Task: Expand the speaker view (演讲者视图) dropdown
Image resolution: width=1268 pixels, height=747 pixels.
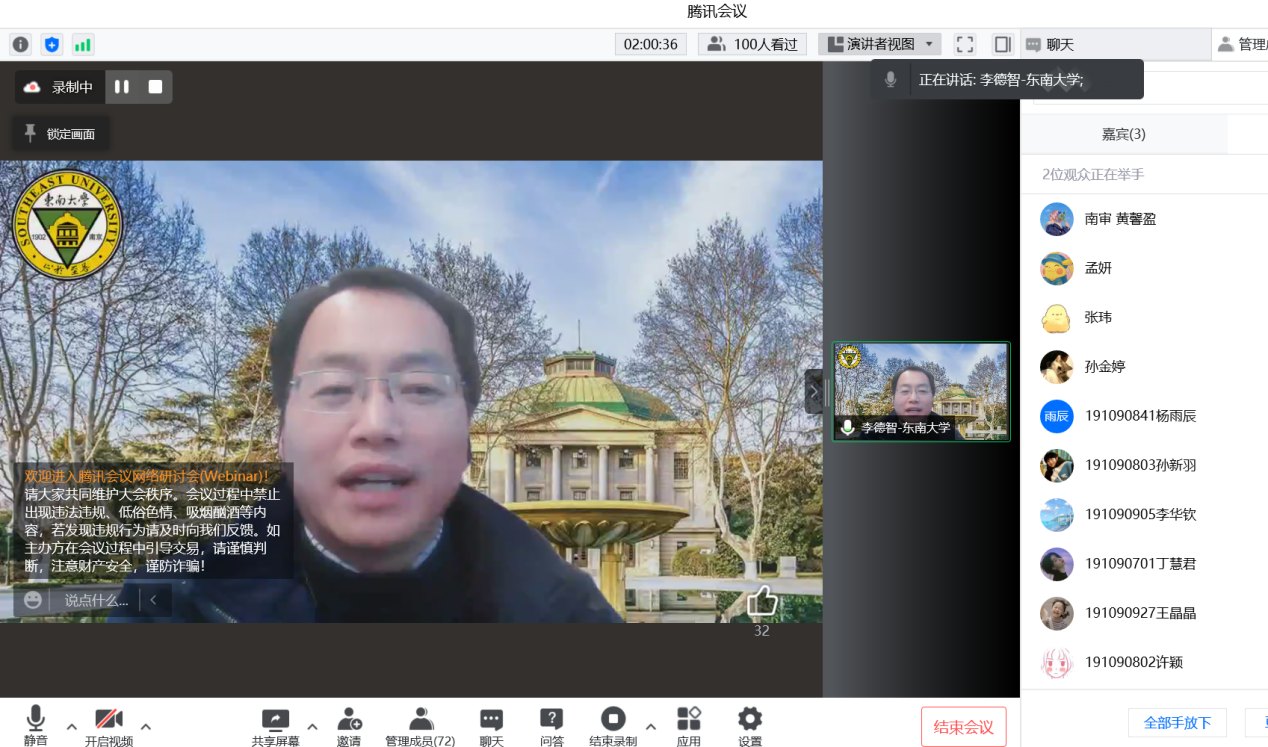Action: (x=929, y=44)
